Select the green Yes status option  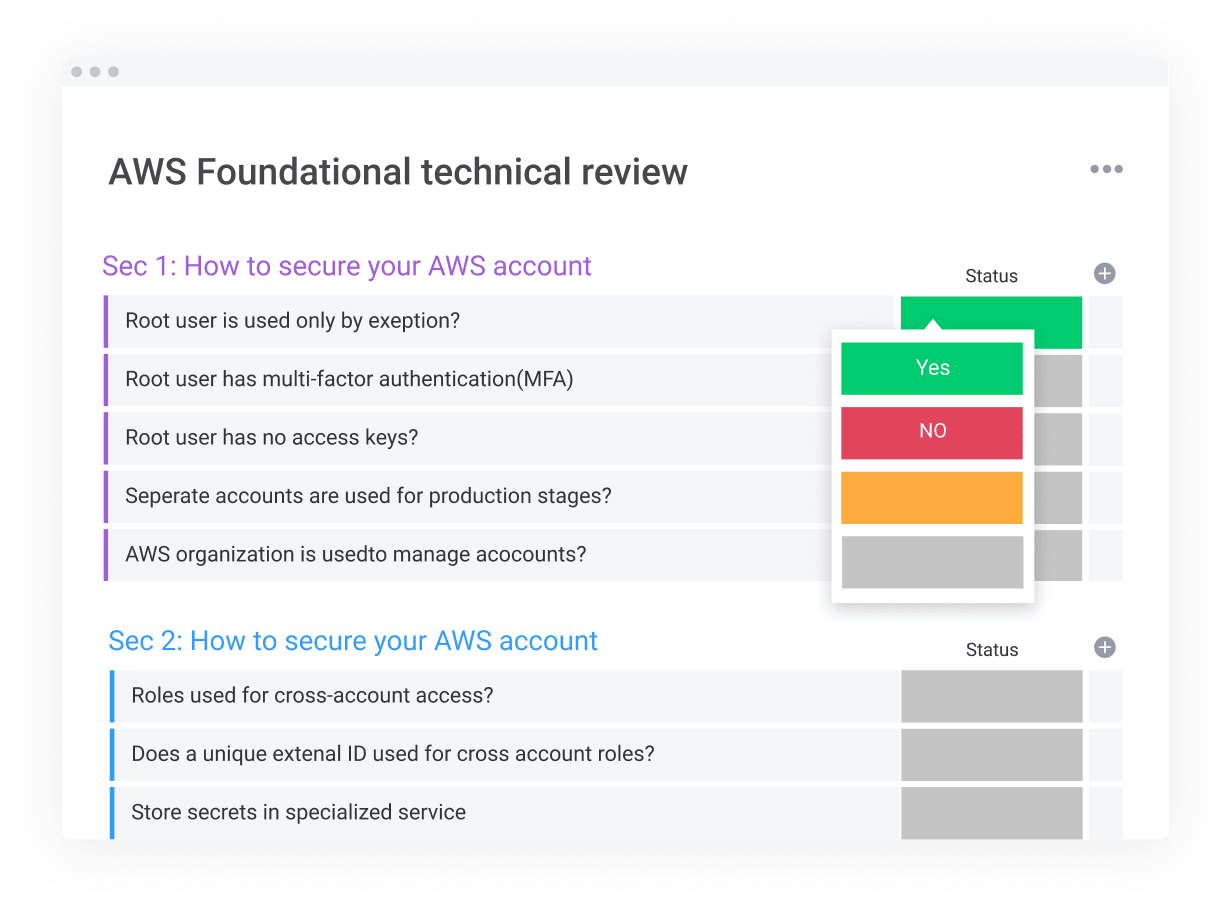(931, 368)
